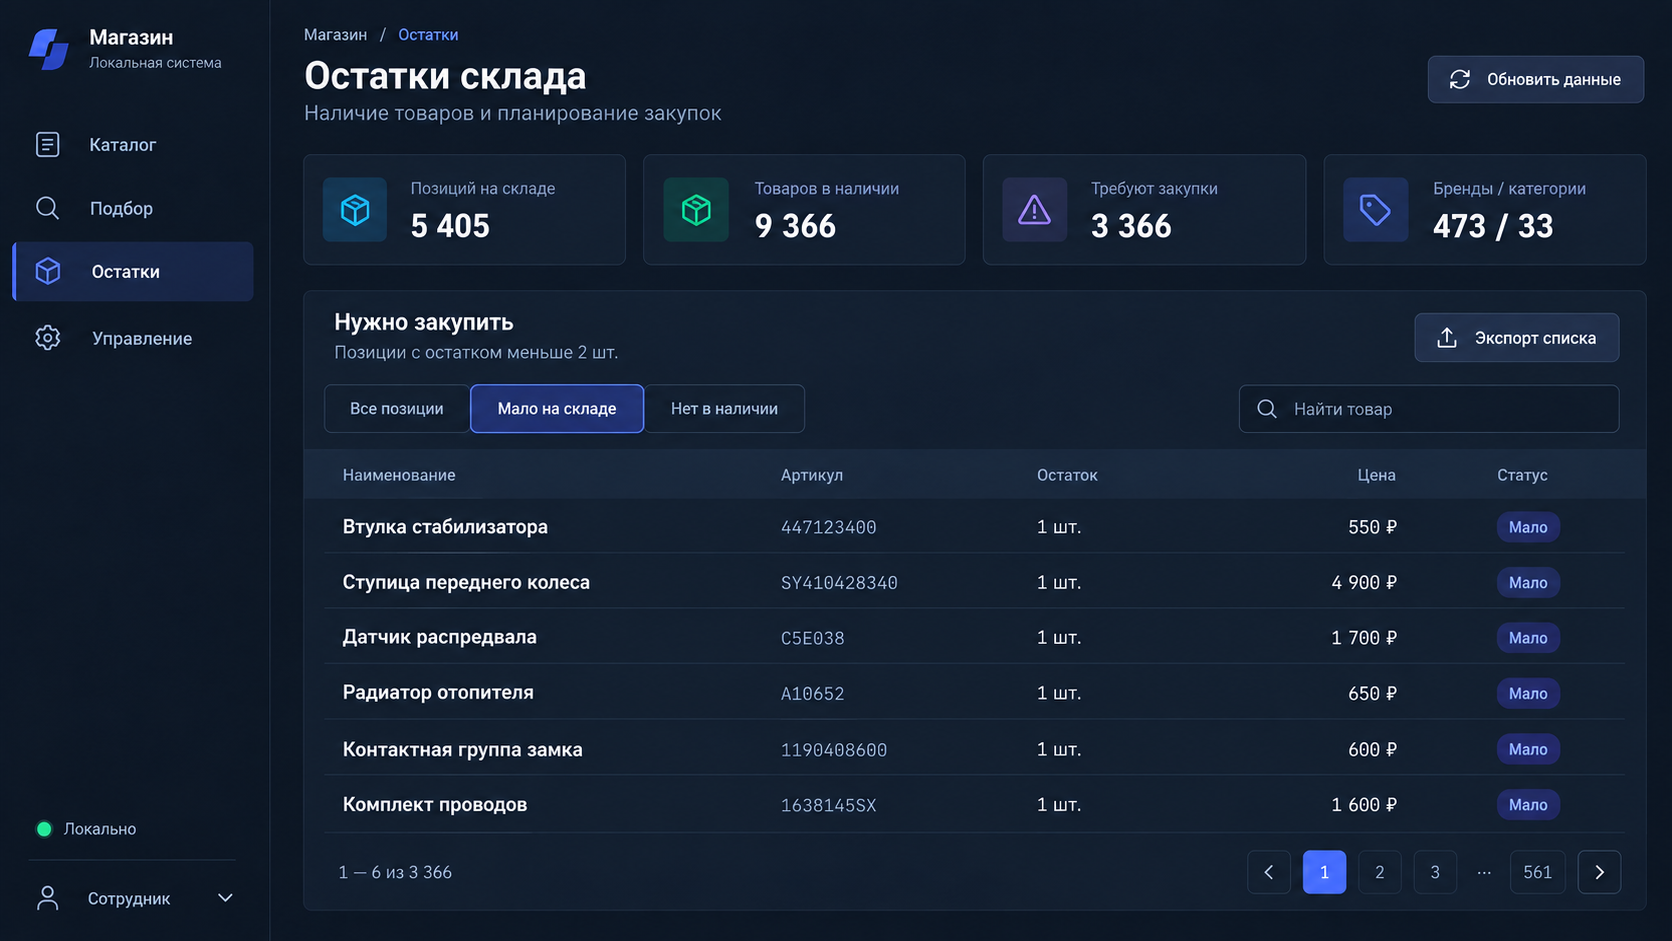The width and height of the screenshot is (1672, 941).
Task: Click the Управление gear icon
Action: point(48,338)
